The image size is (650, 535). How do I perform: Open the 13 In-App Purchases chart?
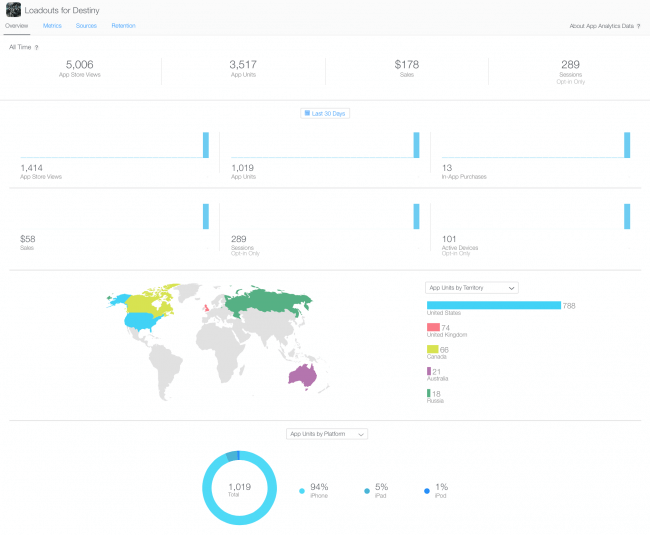click(536, 156)
